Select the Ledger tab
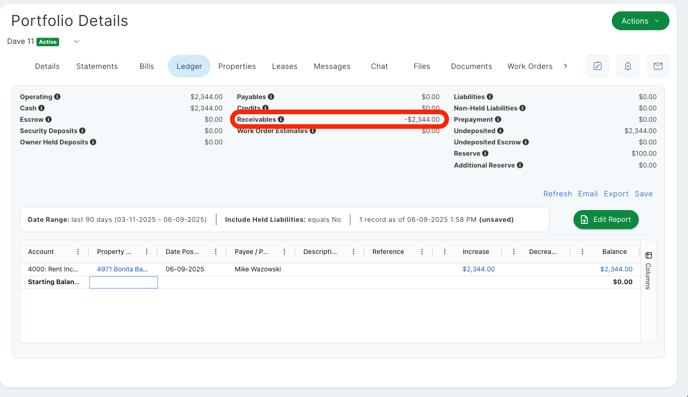 tap(189, 66)
